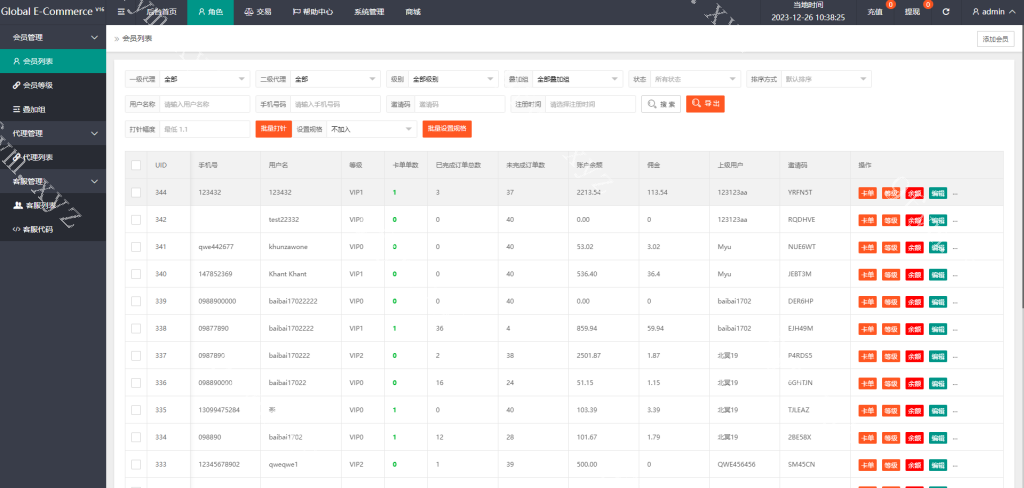This screenshot has height=488, width=1024.
Task: Toggle the sidebar hamburger menu icon
Action: tap(121, 12)
